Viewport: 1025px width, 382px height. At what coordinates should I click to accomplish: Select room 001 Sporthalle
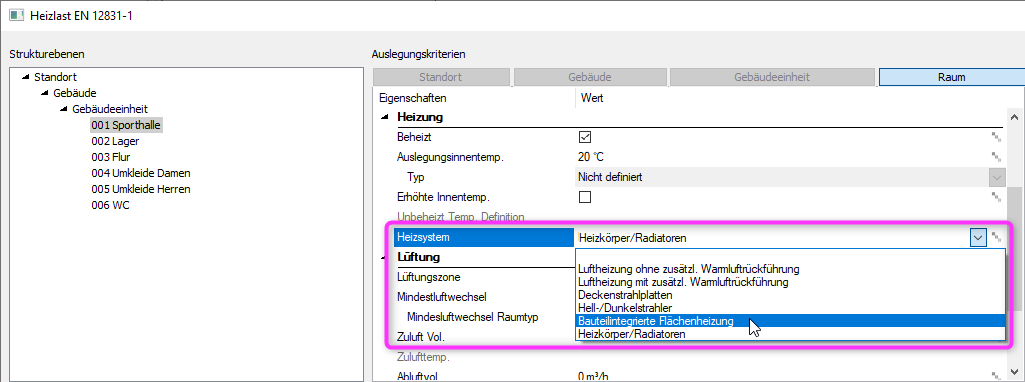pos(126,125)
